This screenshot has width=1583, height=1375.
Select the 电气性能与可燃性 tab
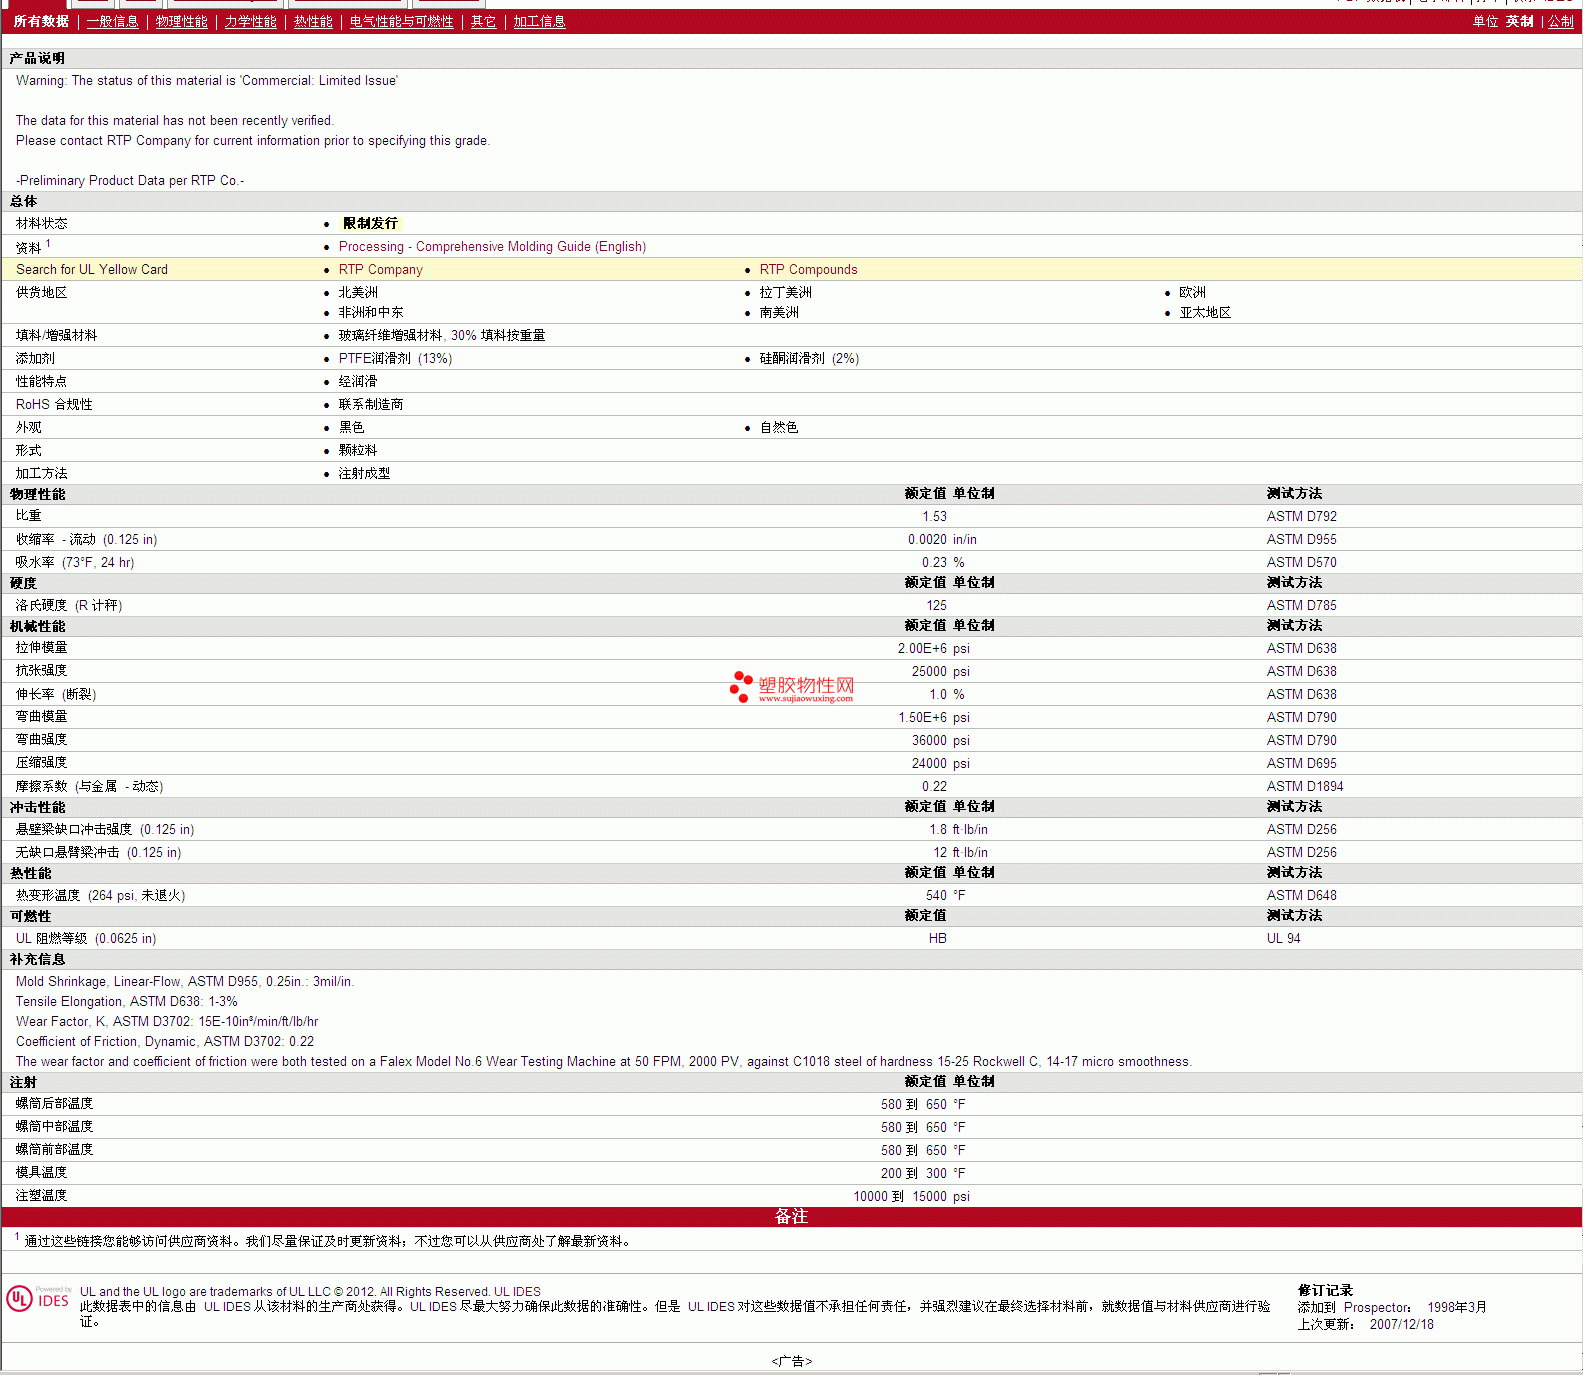coord(401,22)
